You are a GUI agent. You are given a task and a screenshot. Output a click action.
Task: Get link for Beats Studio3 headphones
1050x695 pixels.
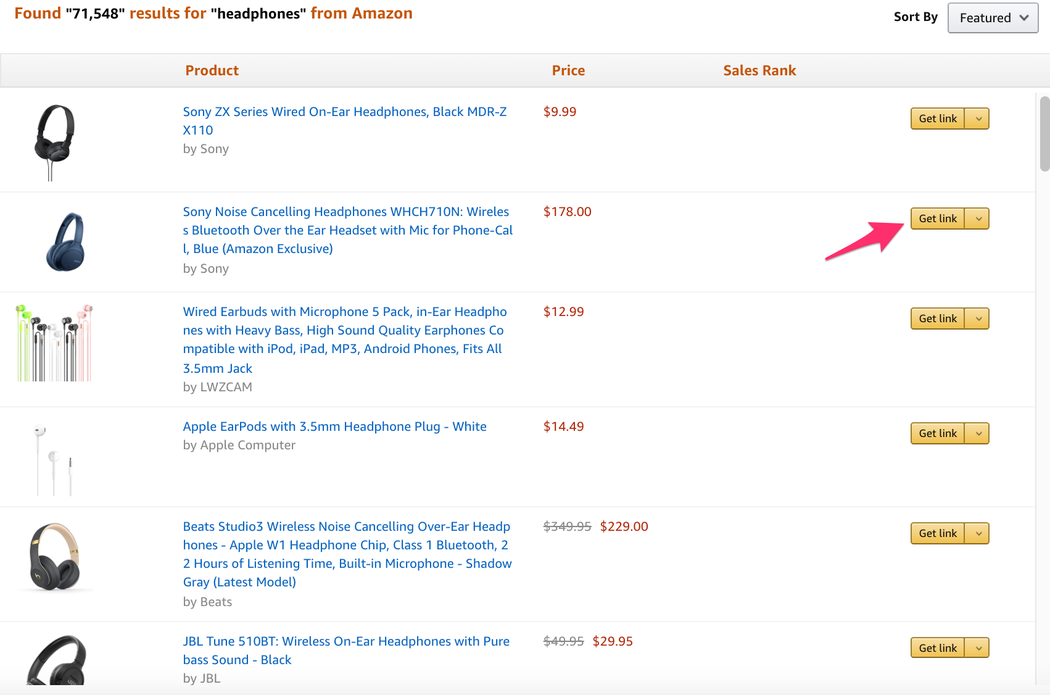pos(938,533)
